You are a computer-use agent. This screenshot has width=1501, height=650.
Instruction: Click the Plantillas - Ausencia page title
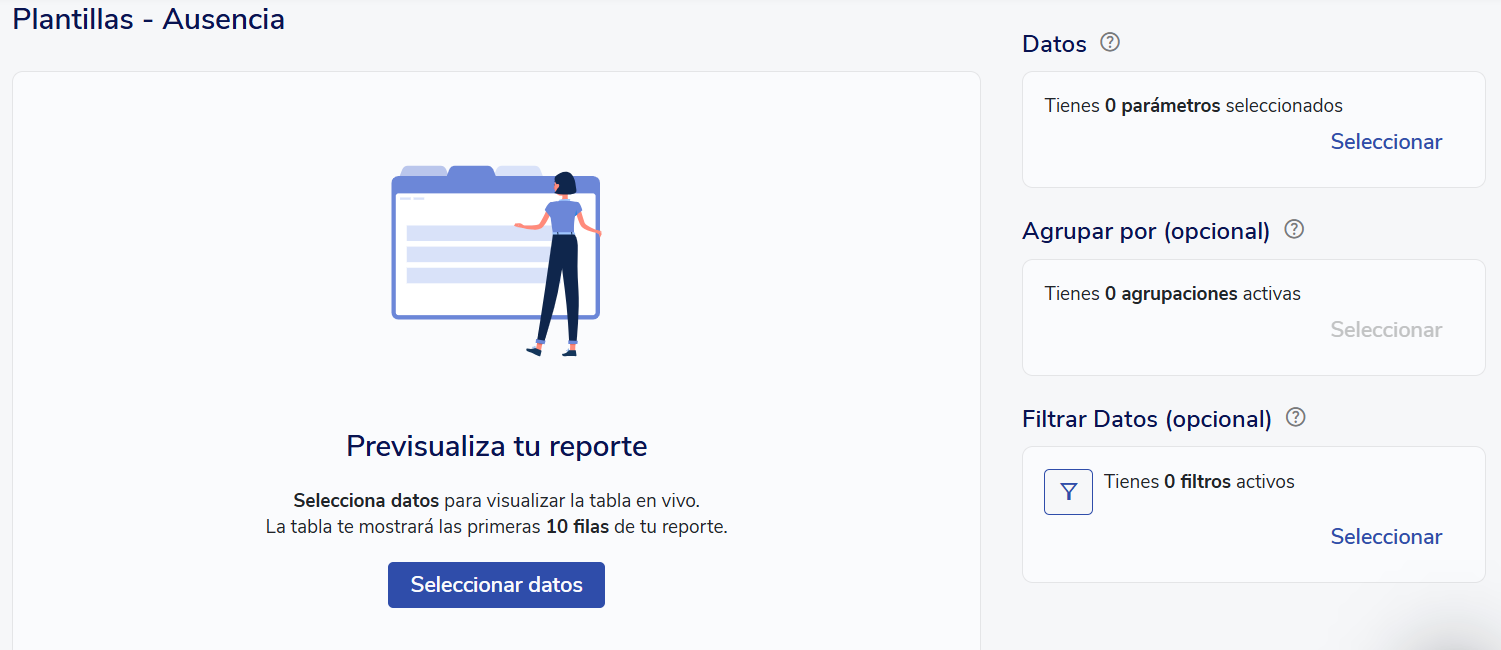coord(148,19)
